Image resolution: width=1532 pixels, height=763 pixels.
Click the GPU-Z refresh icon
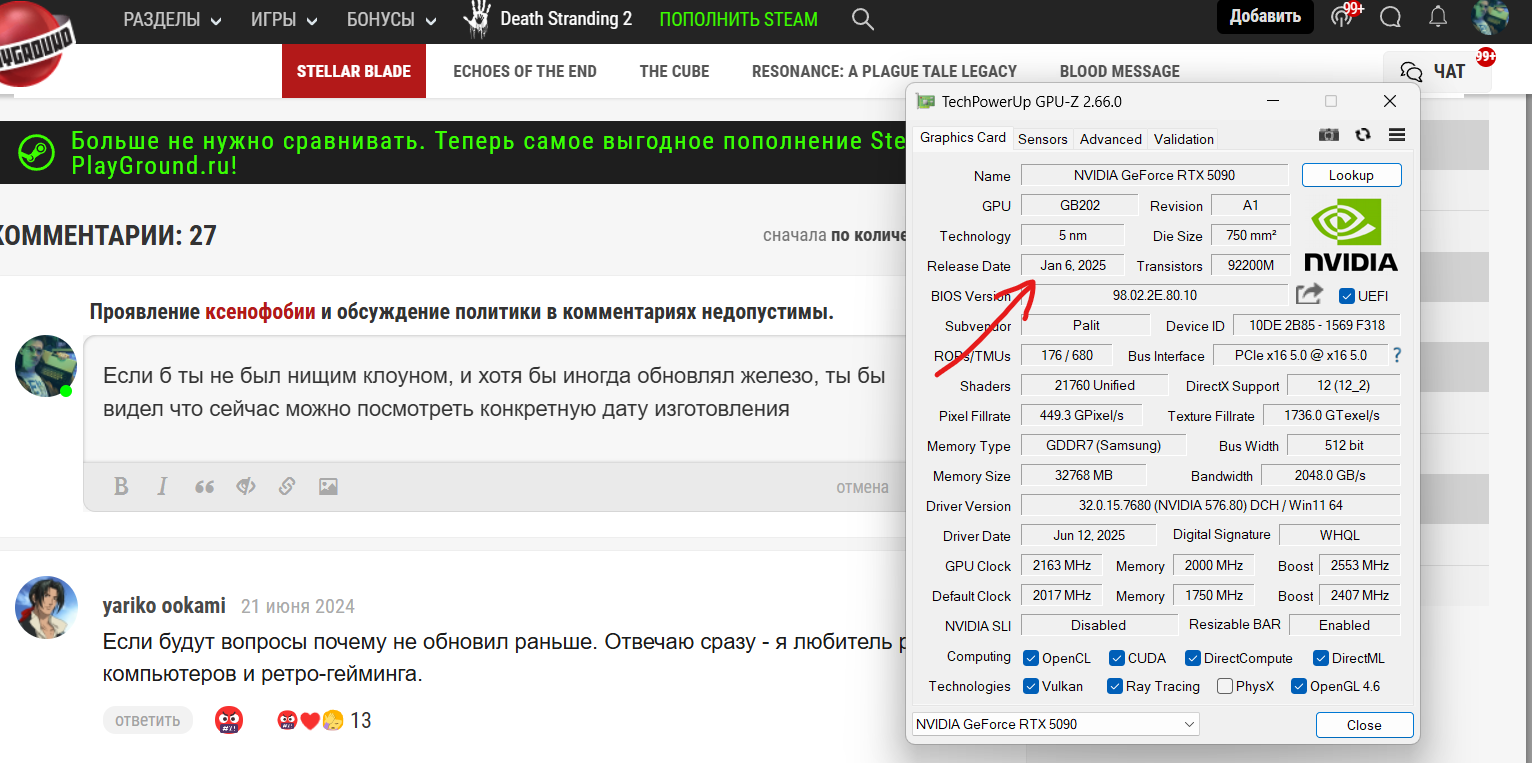[x=1362, y=135]
